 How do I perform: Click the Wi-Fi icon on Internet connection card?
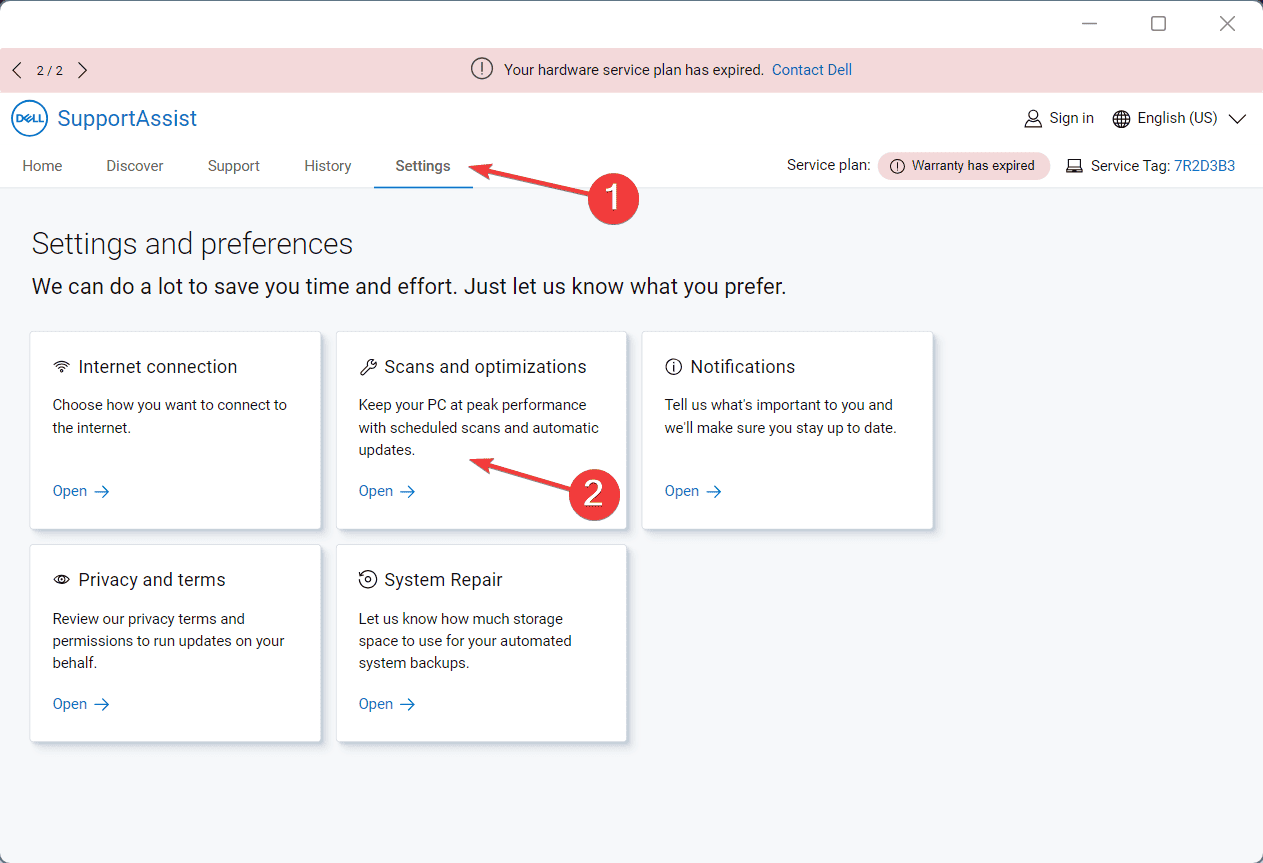[62, 367]
